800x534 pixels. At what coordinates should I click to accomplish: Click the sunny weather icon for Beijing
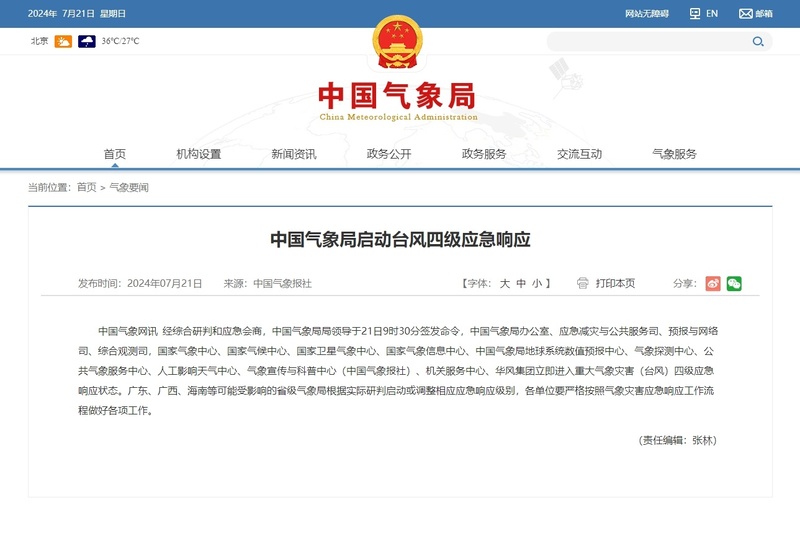tap(63, 41)
